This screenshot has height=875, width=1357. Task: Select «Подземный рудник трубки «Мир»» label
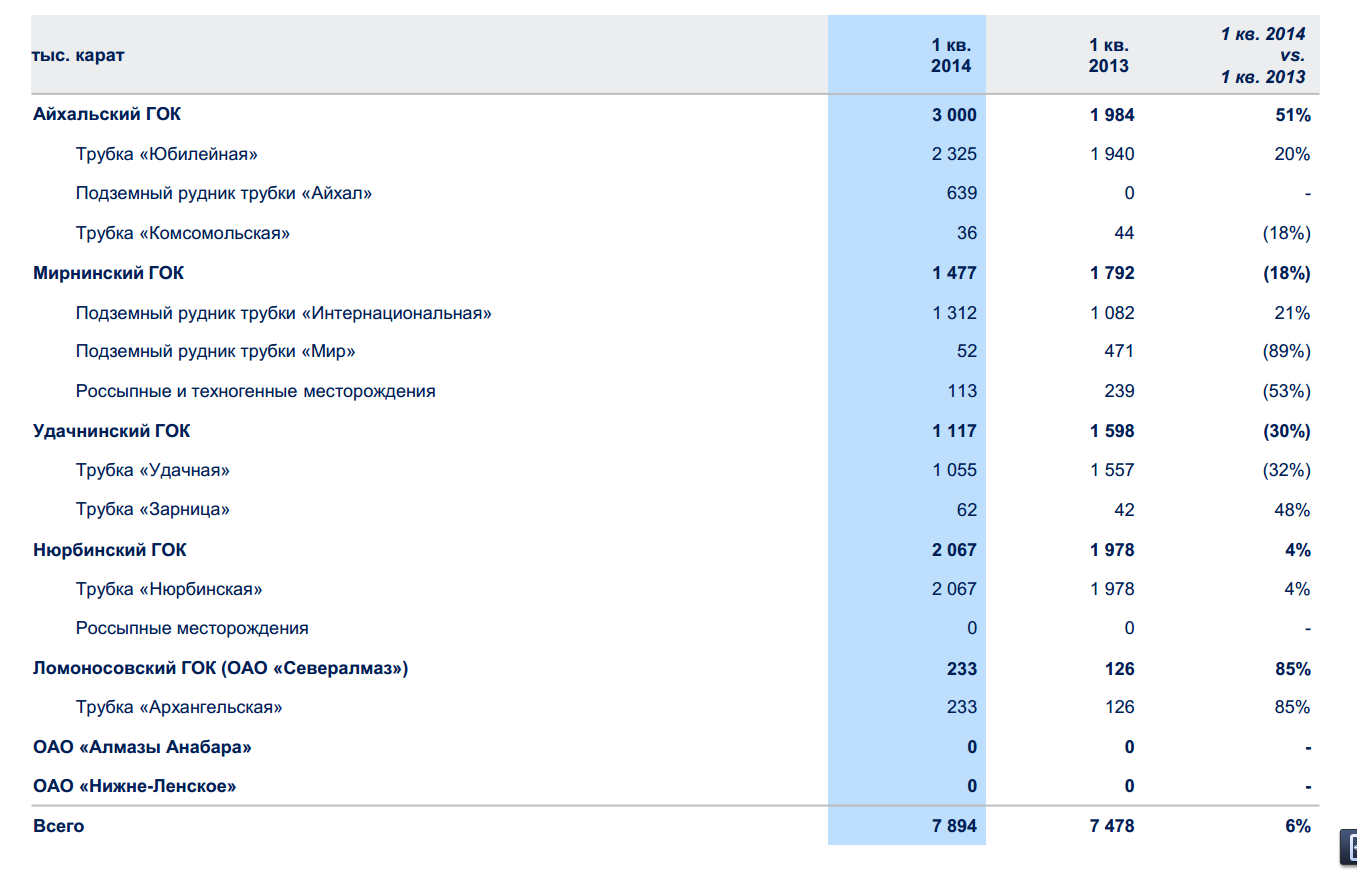point(216,352)
